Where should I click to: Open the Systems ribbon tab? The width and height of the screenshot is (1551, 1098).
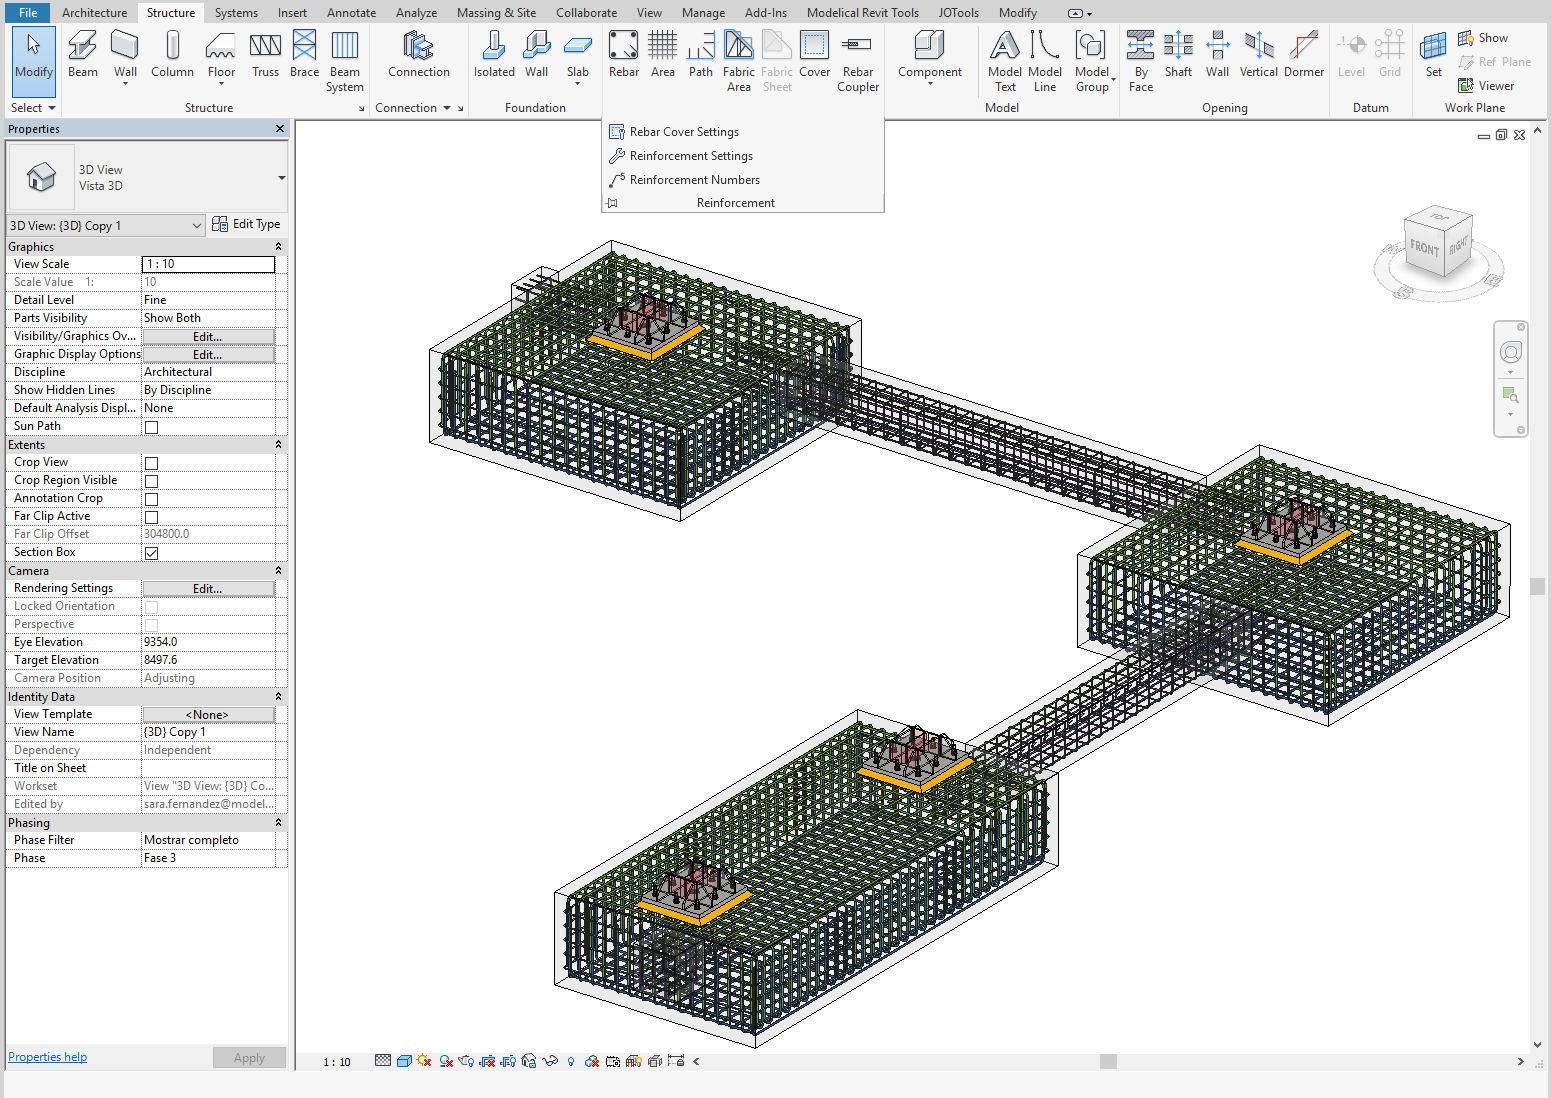click(236, 13)
